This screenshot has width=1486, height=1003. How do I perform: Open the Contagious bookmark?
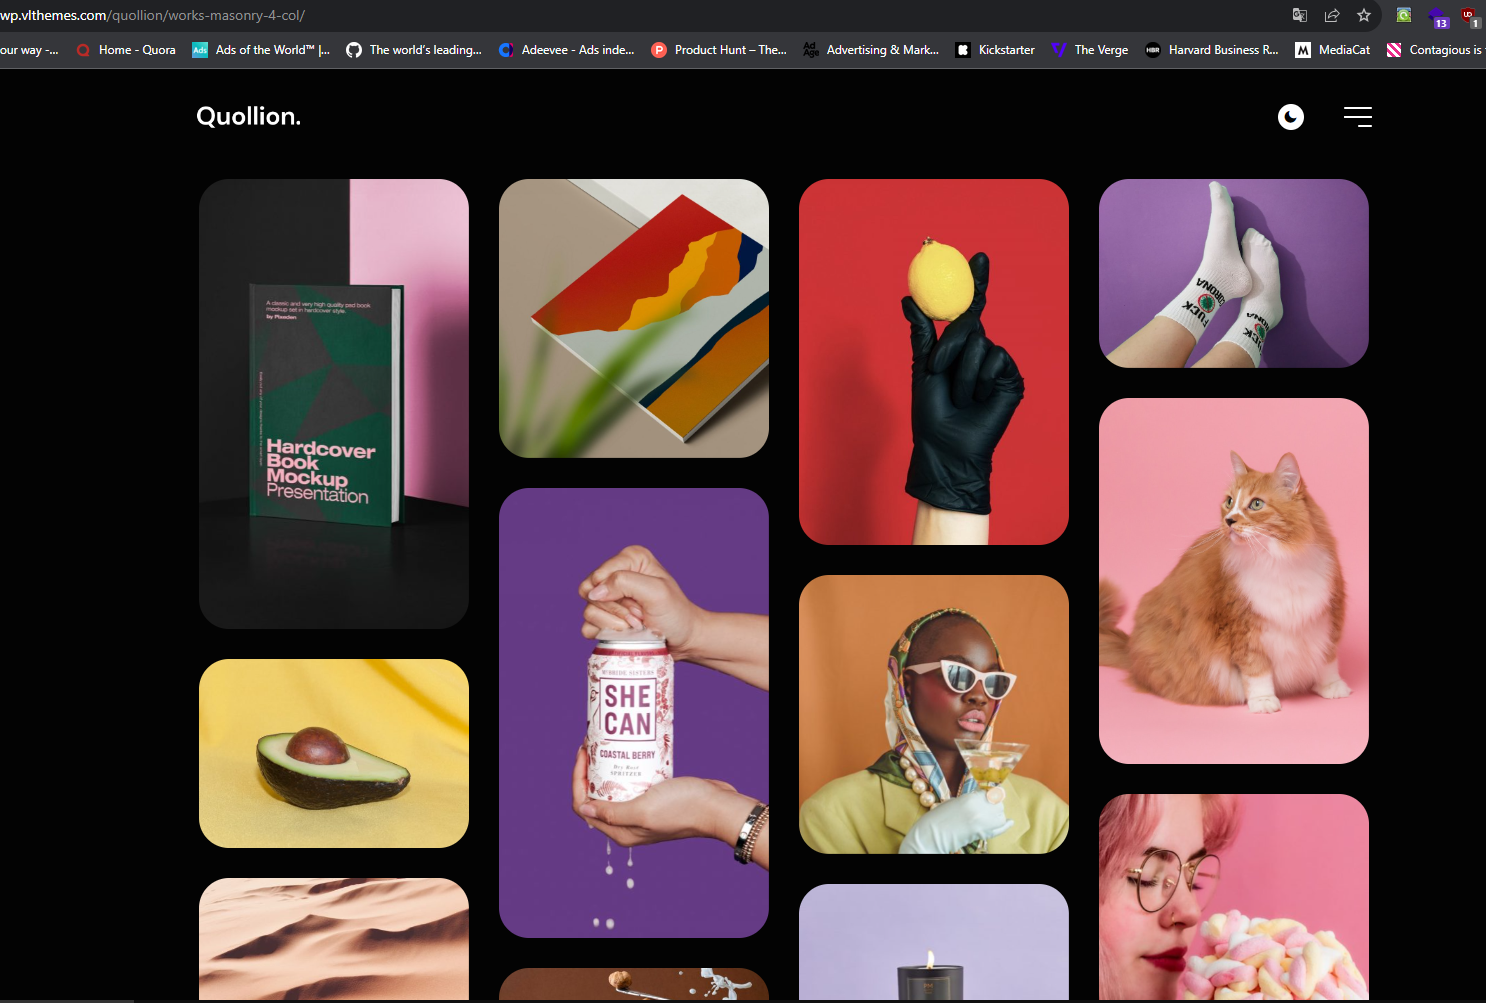pos(1435,50)
